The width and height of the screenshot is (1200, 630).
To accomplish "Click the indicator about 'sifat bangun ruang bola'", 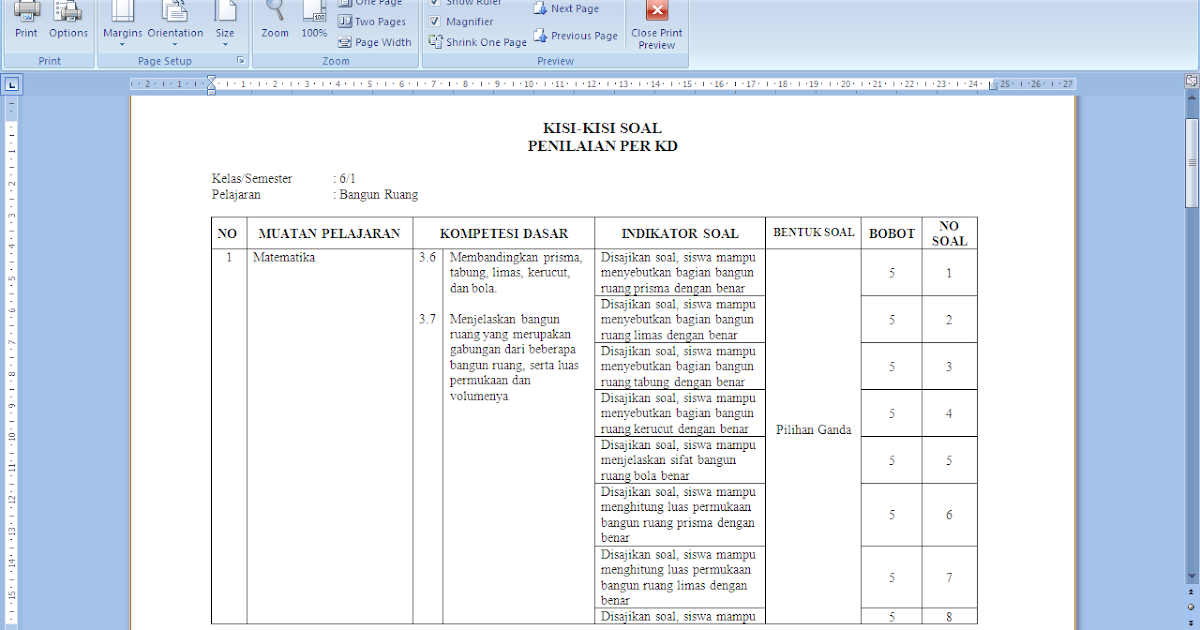I will pos(680,460).
